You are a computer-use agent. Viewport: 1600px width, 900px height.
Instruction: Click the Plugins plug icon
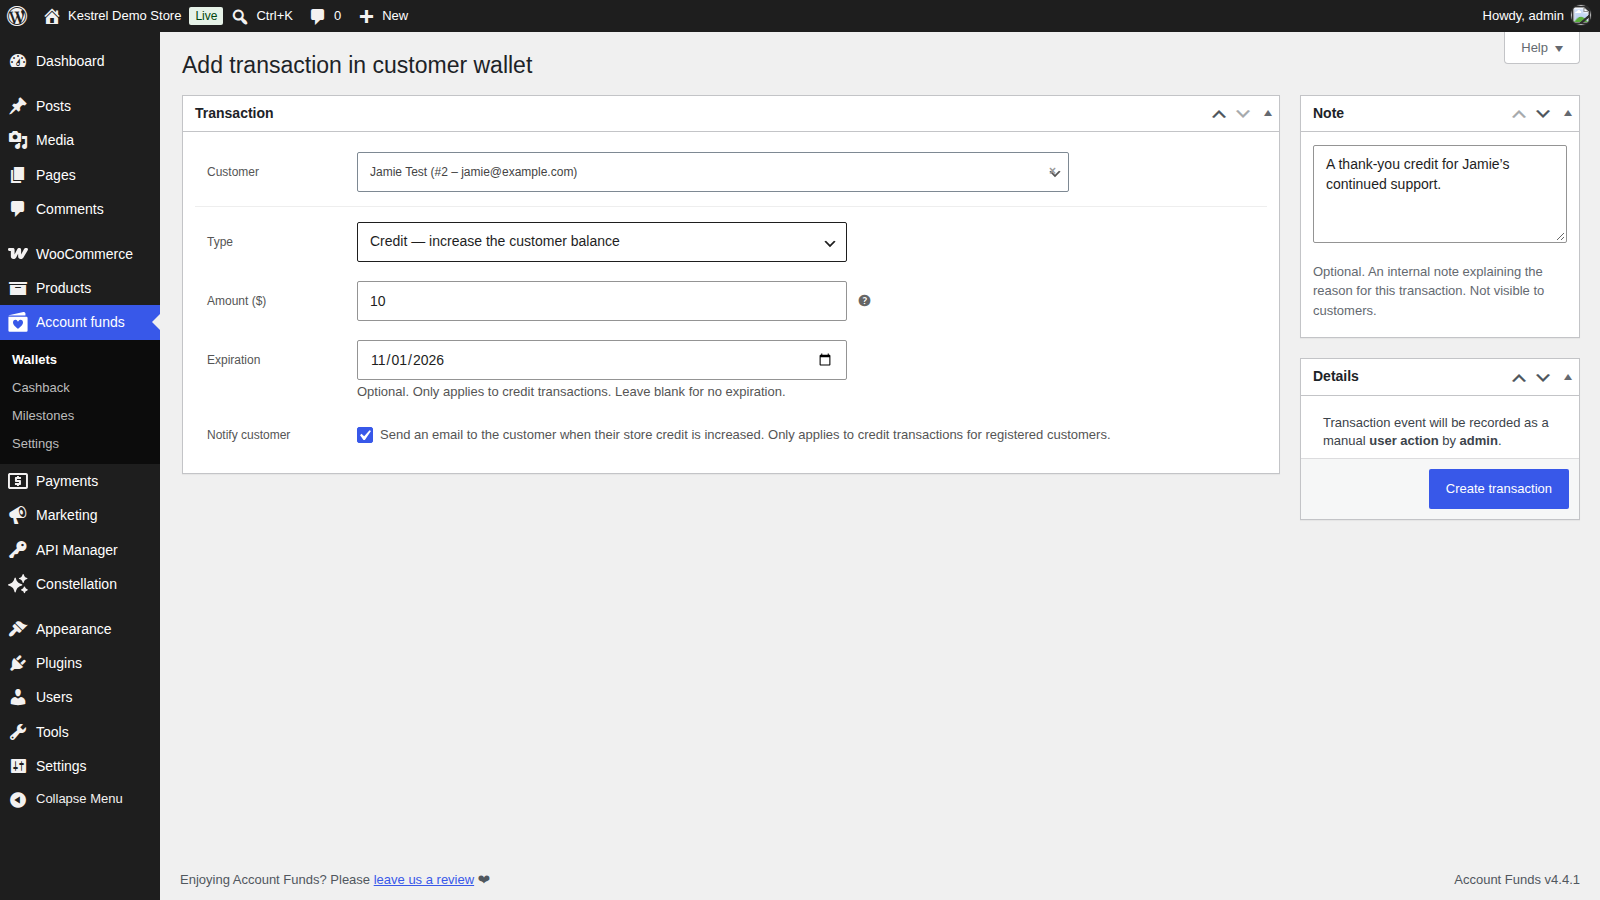click(18, 663)
